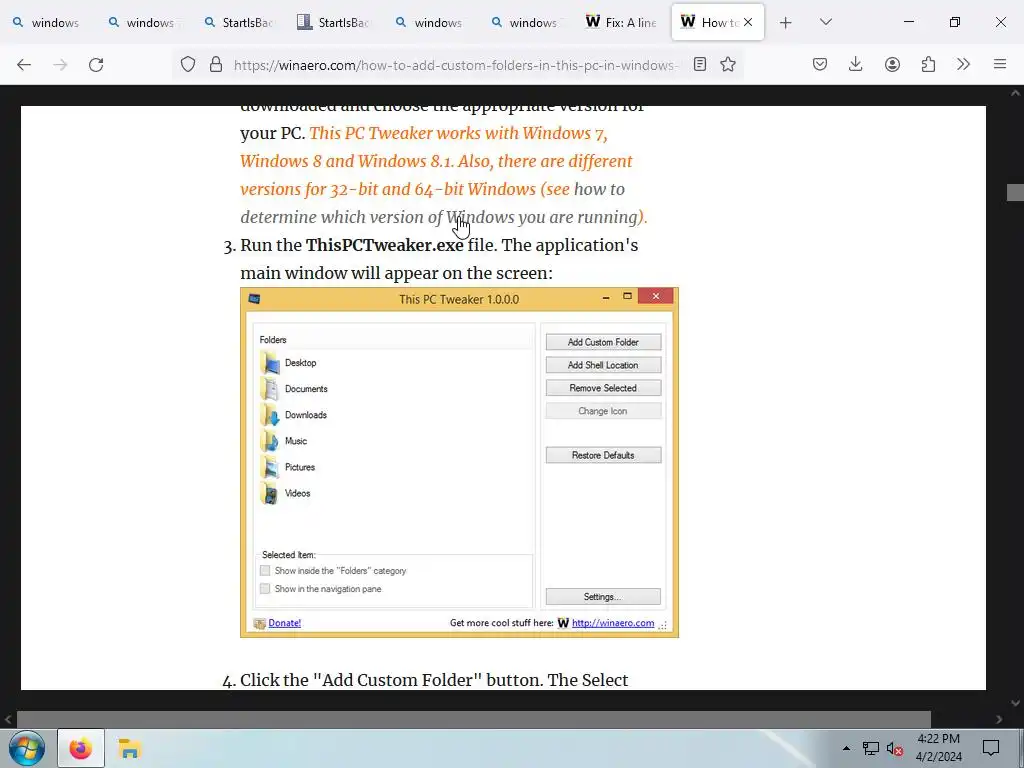Open the tracking protection shield panel
Screen dimensions: 1024x768
[188, 64]
